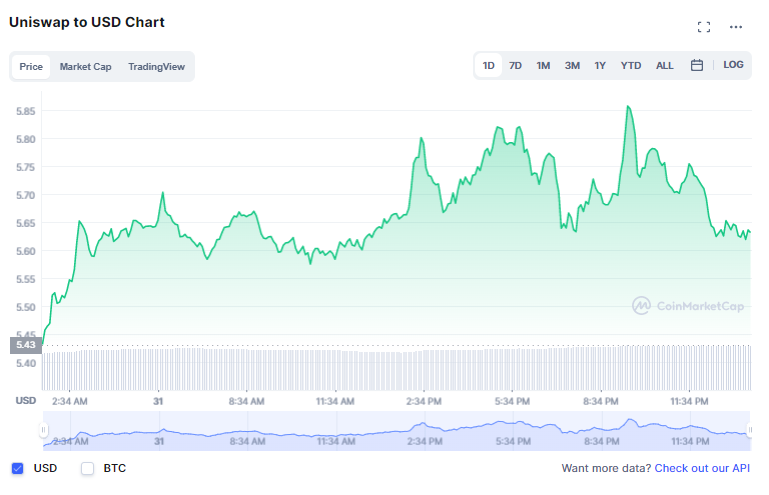This screenshot has width=769, height=495.
Task: Open the Check out our API link
Action: coord(702,469)
